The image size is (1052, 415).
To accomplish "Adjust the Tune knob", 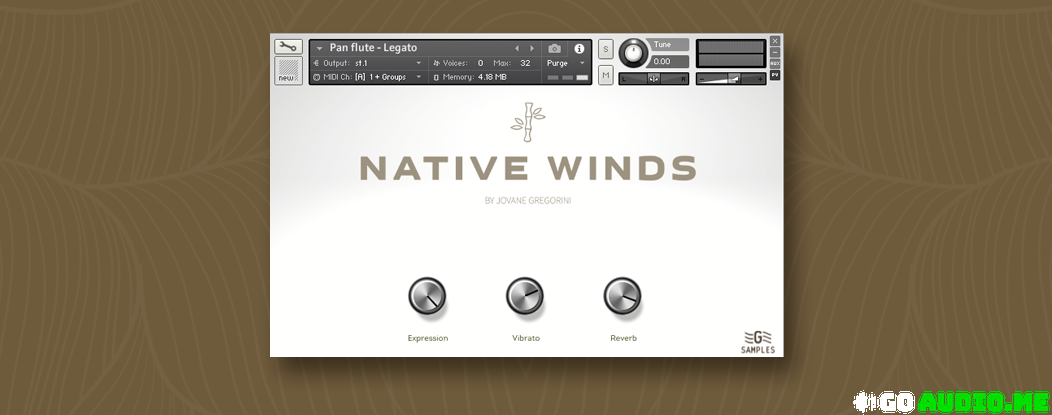I will pyautogui.click(x=633, y=52).
